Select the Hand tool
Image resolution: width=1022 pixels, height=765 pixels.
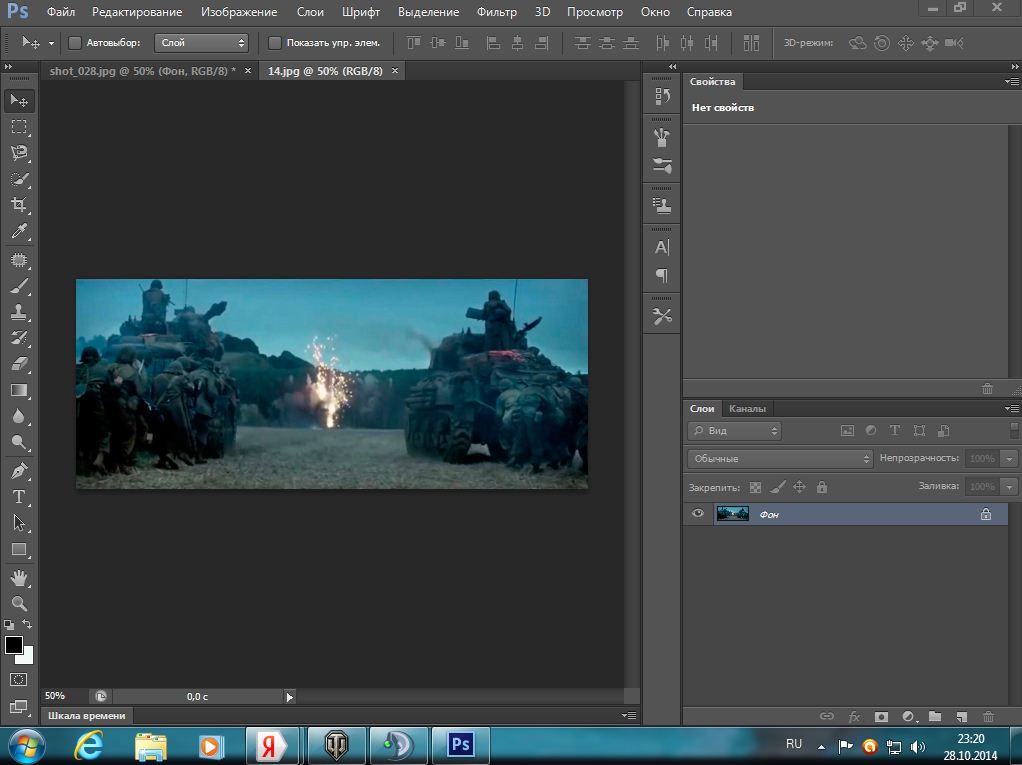pos(19,578)
